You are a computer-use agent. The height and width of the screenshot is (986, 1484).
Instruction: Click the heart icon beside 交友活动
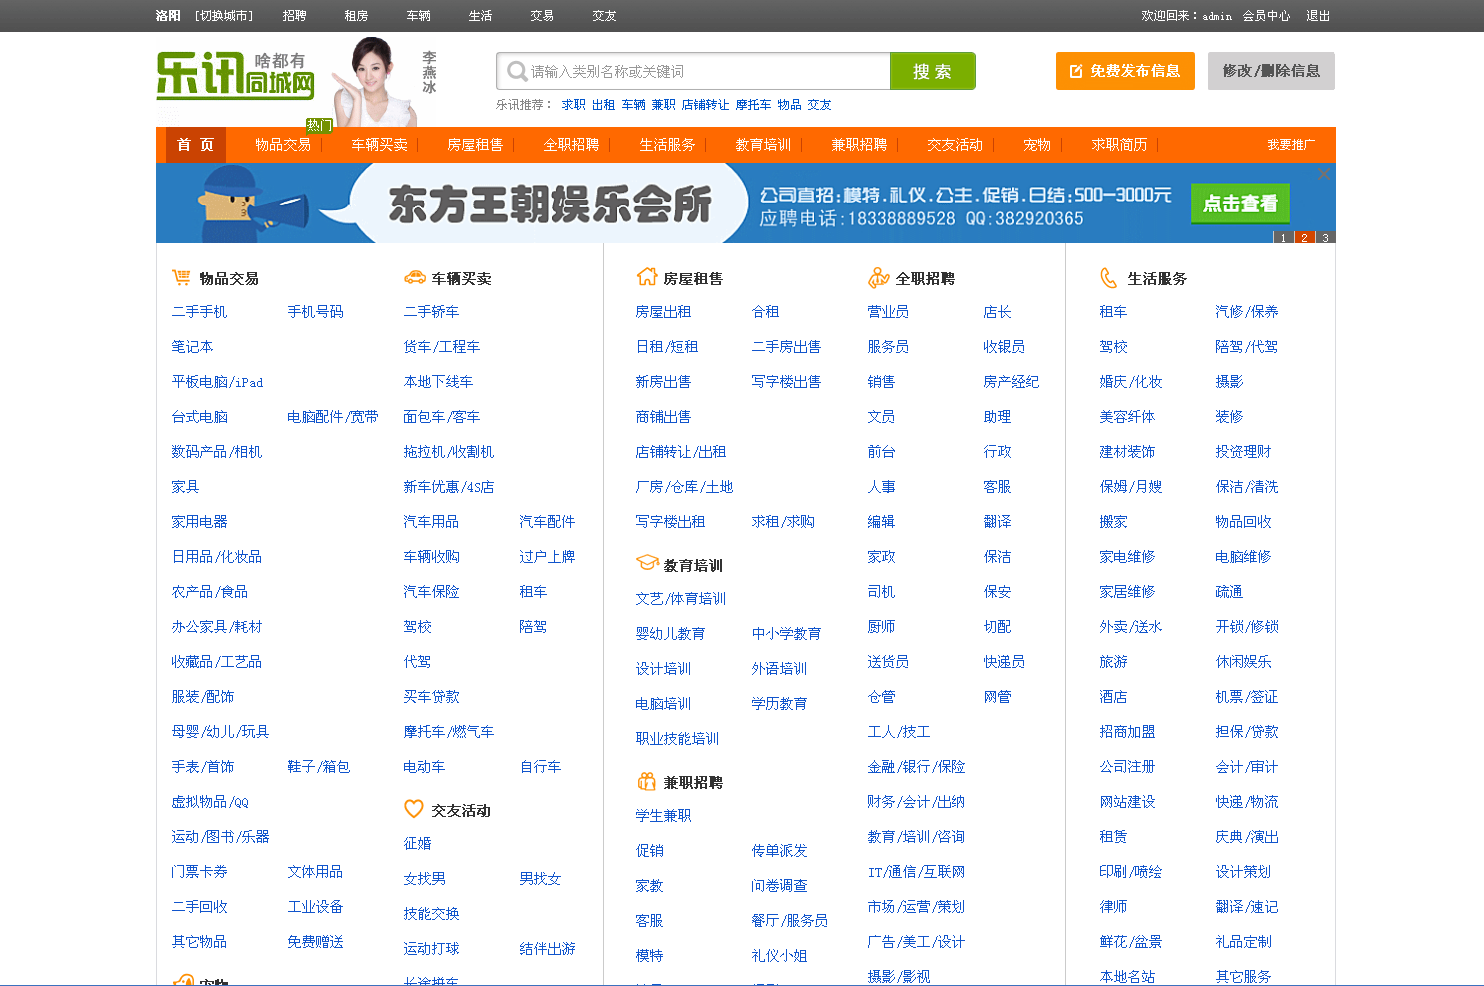point(414,809)
